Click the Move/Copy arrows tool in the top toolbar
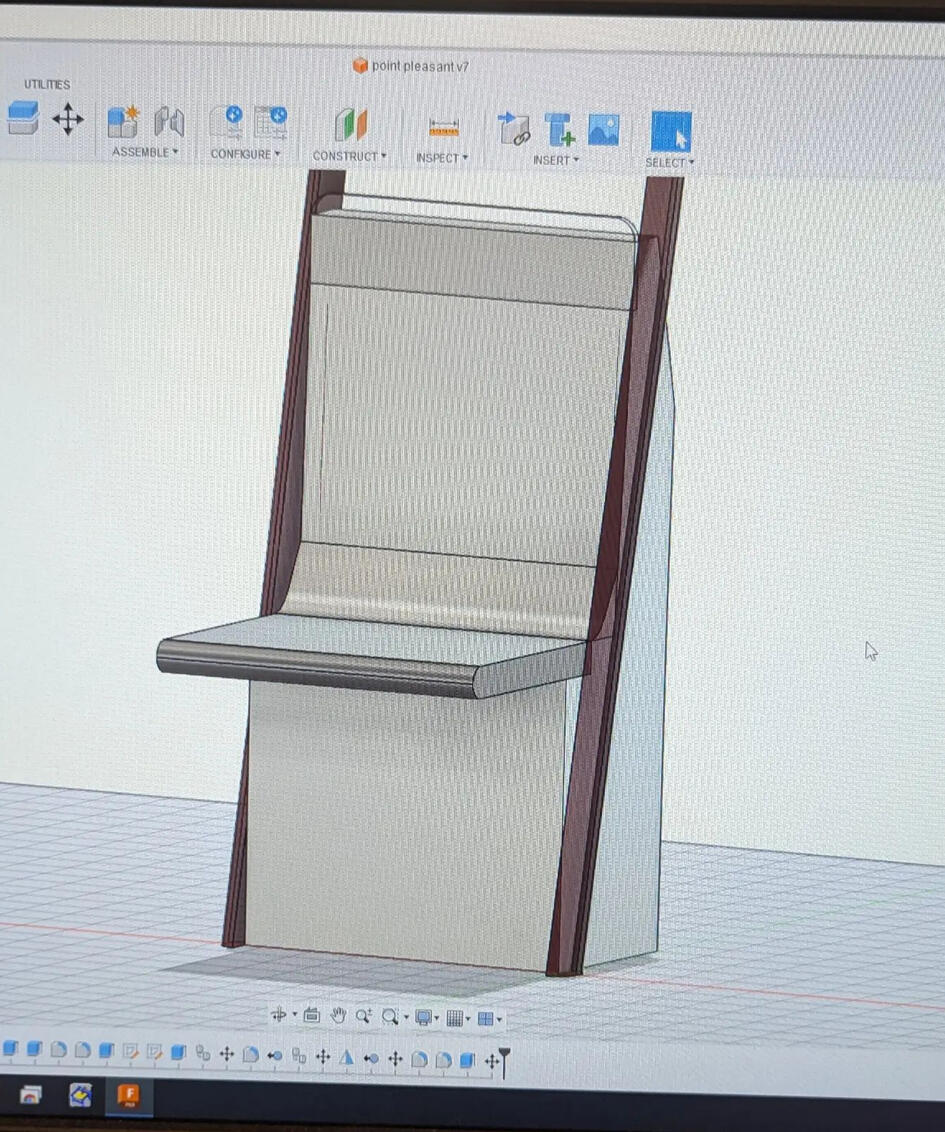The height and width of the screenshot is (1132, 945). pyautogui.click(x=67, y=119)
